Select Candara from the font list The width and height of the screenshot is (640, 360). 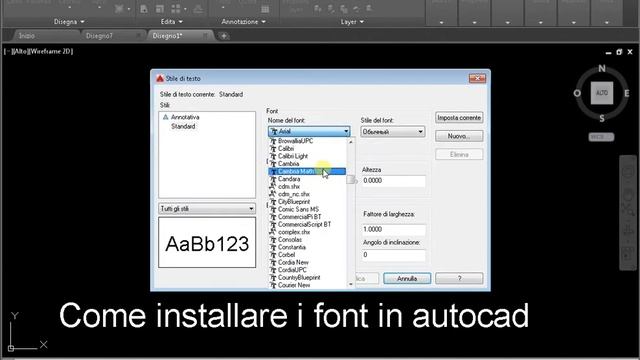coord(307,179)
